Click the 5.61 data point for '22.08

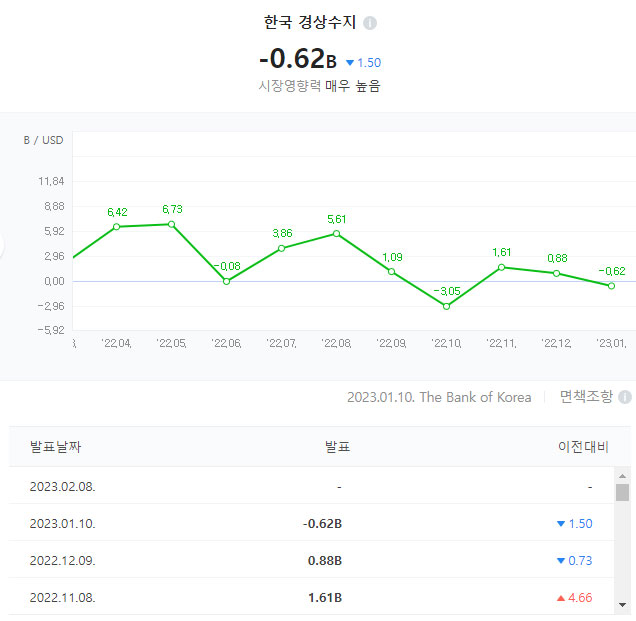click(x=337, y=234)
